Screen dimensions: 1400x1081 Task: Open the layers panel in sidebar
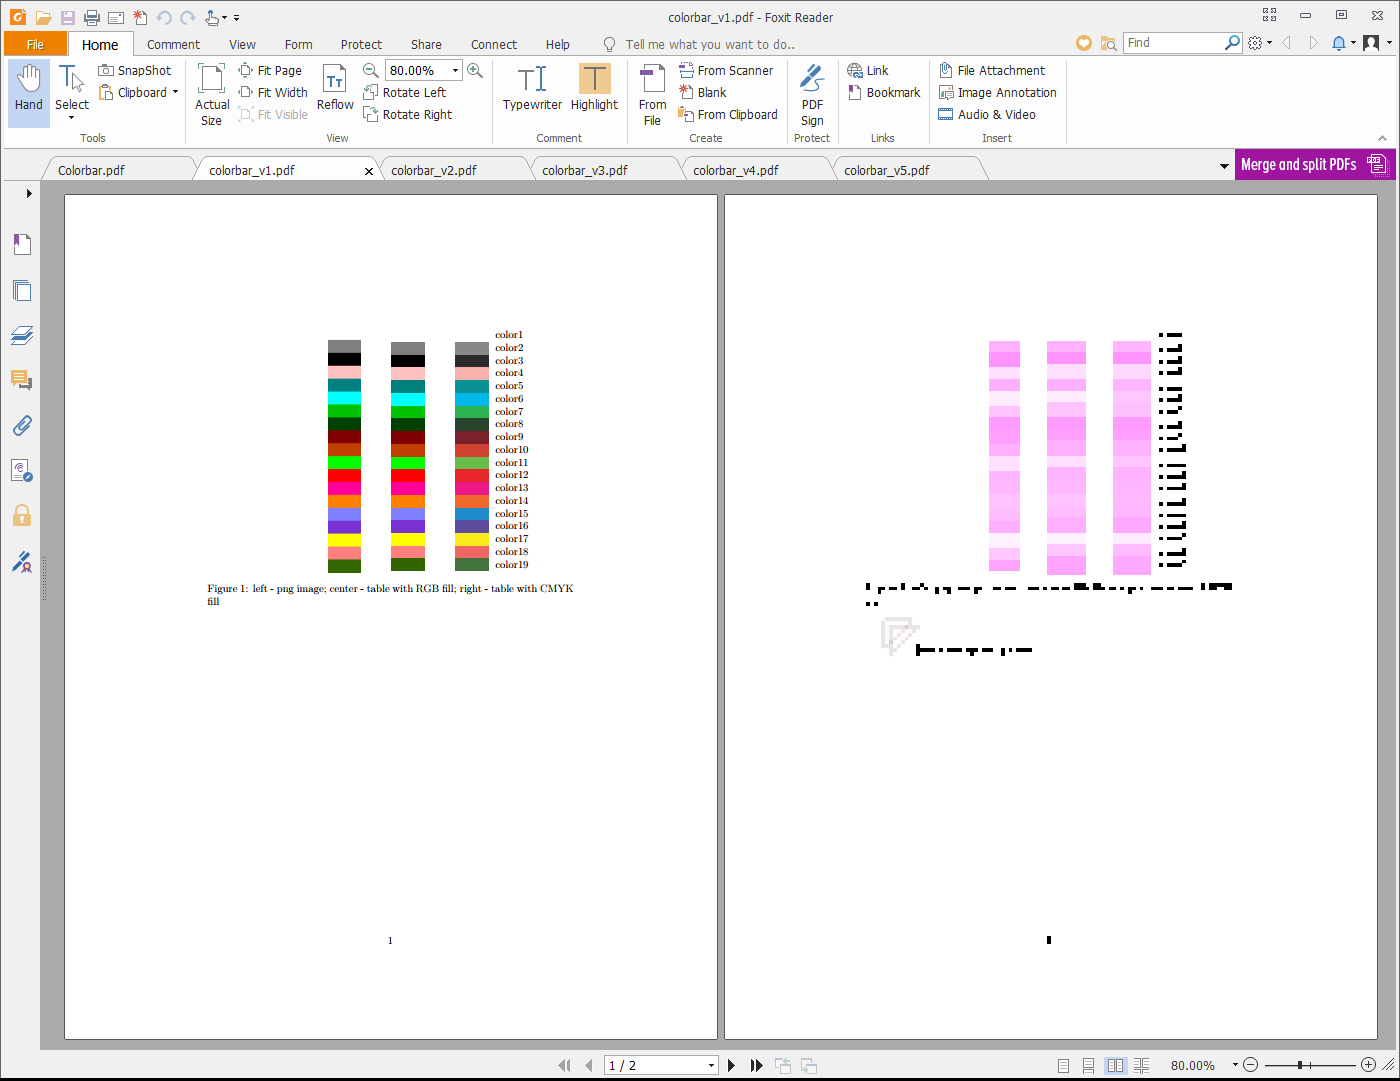tap(22, 336)
